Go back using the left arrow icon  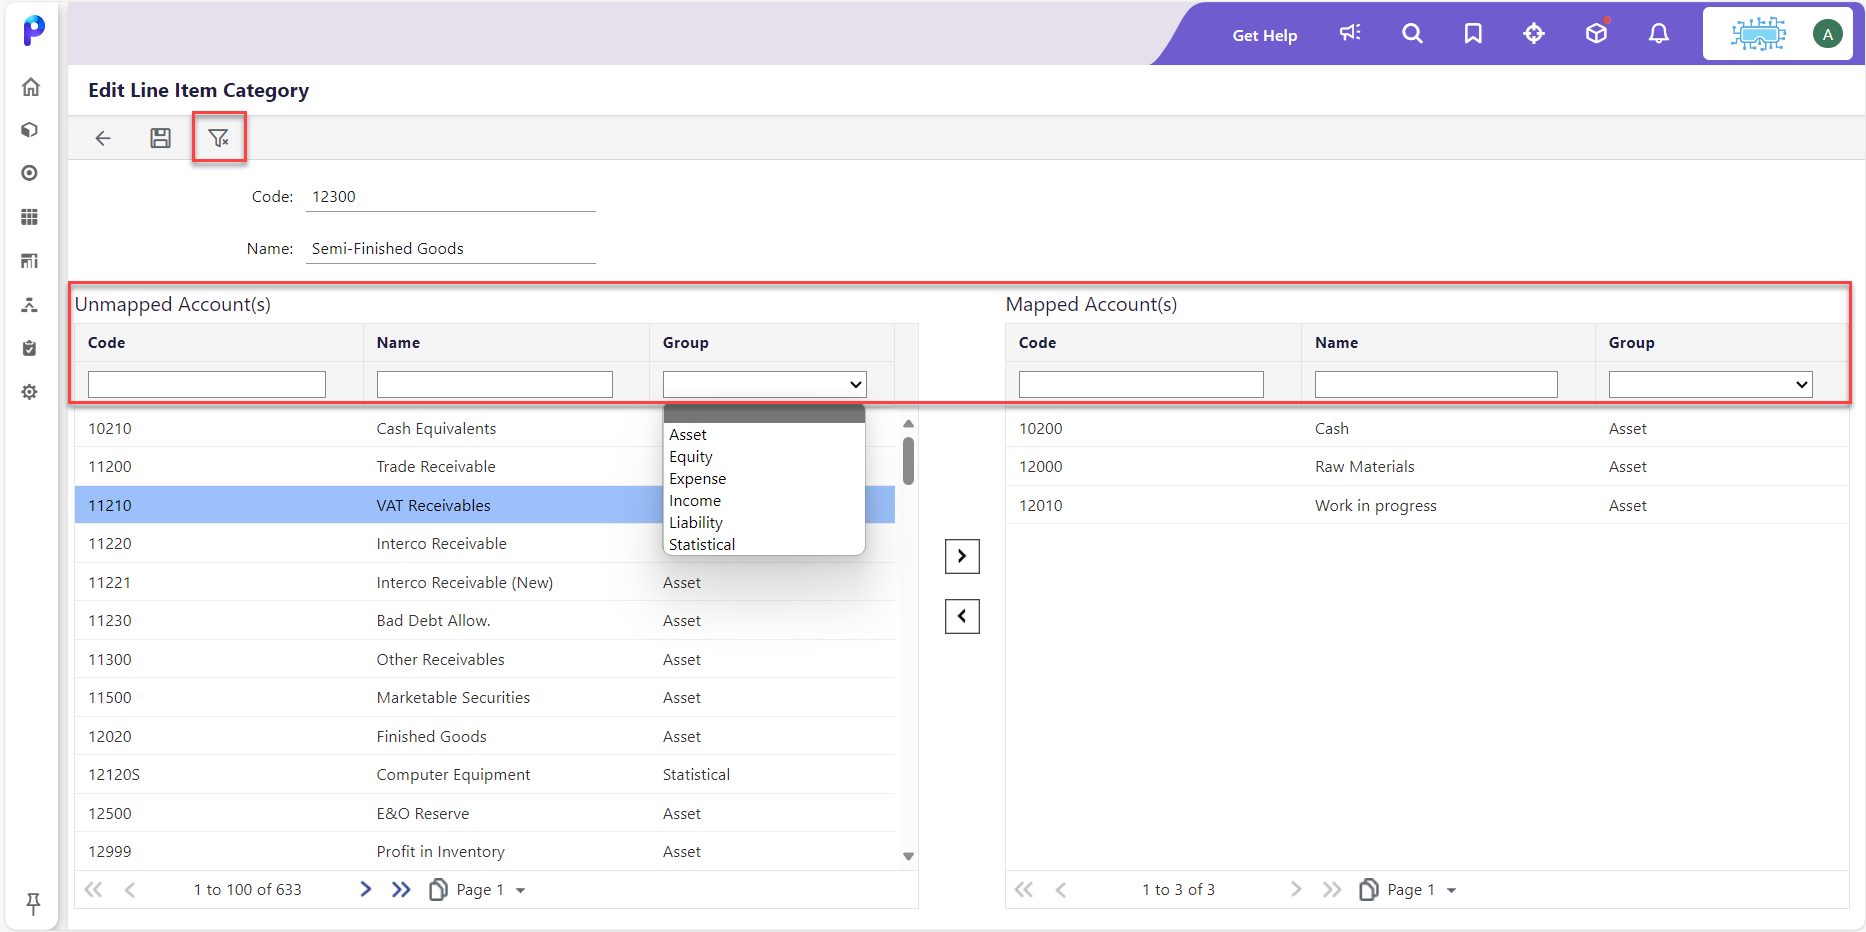[x=103, y=138]
